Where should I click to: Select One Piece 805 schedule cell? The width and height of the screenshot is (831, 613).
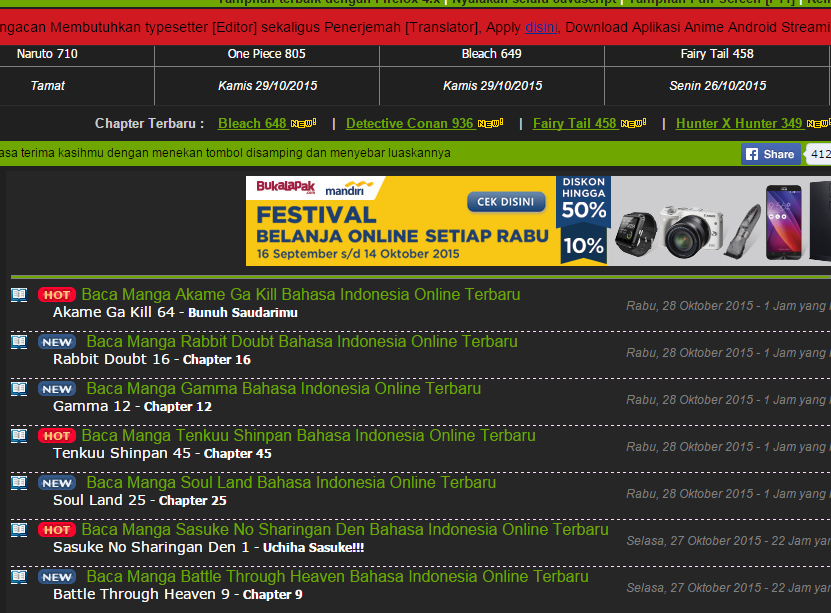coord(267,54)
